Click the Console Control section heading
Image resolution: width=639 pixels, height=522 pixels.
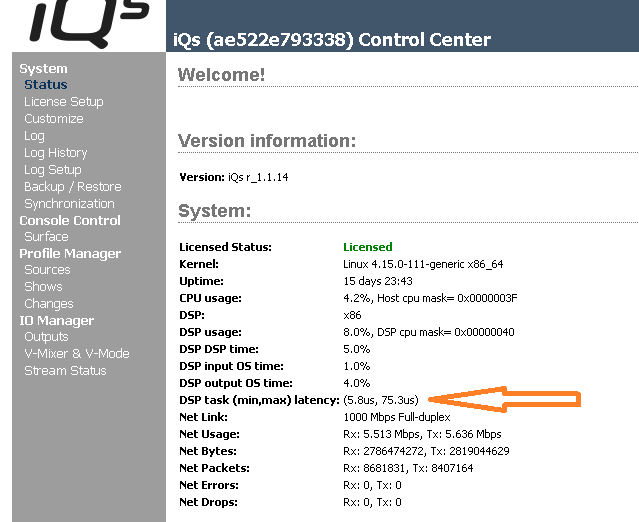[70, 220]
